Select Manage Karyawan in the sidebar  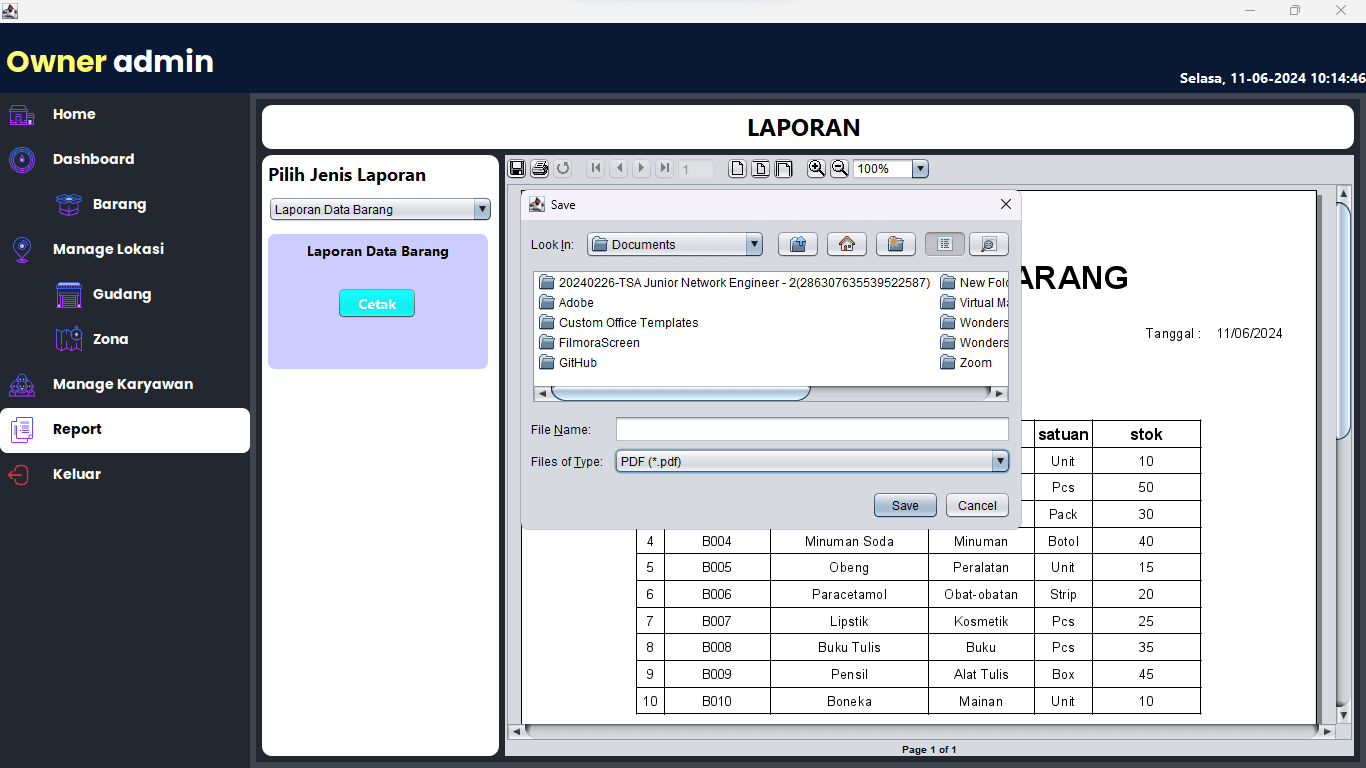[122, 384]
